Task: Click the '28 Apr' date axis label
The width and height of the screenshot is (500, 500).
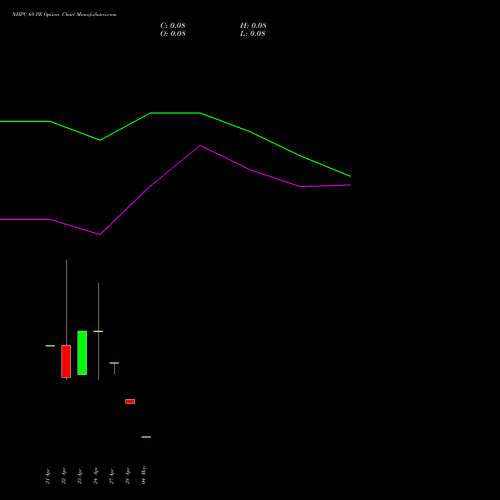Action: (x=128, y=476)
